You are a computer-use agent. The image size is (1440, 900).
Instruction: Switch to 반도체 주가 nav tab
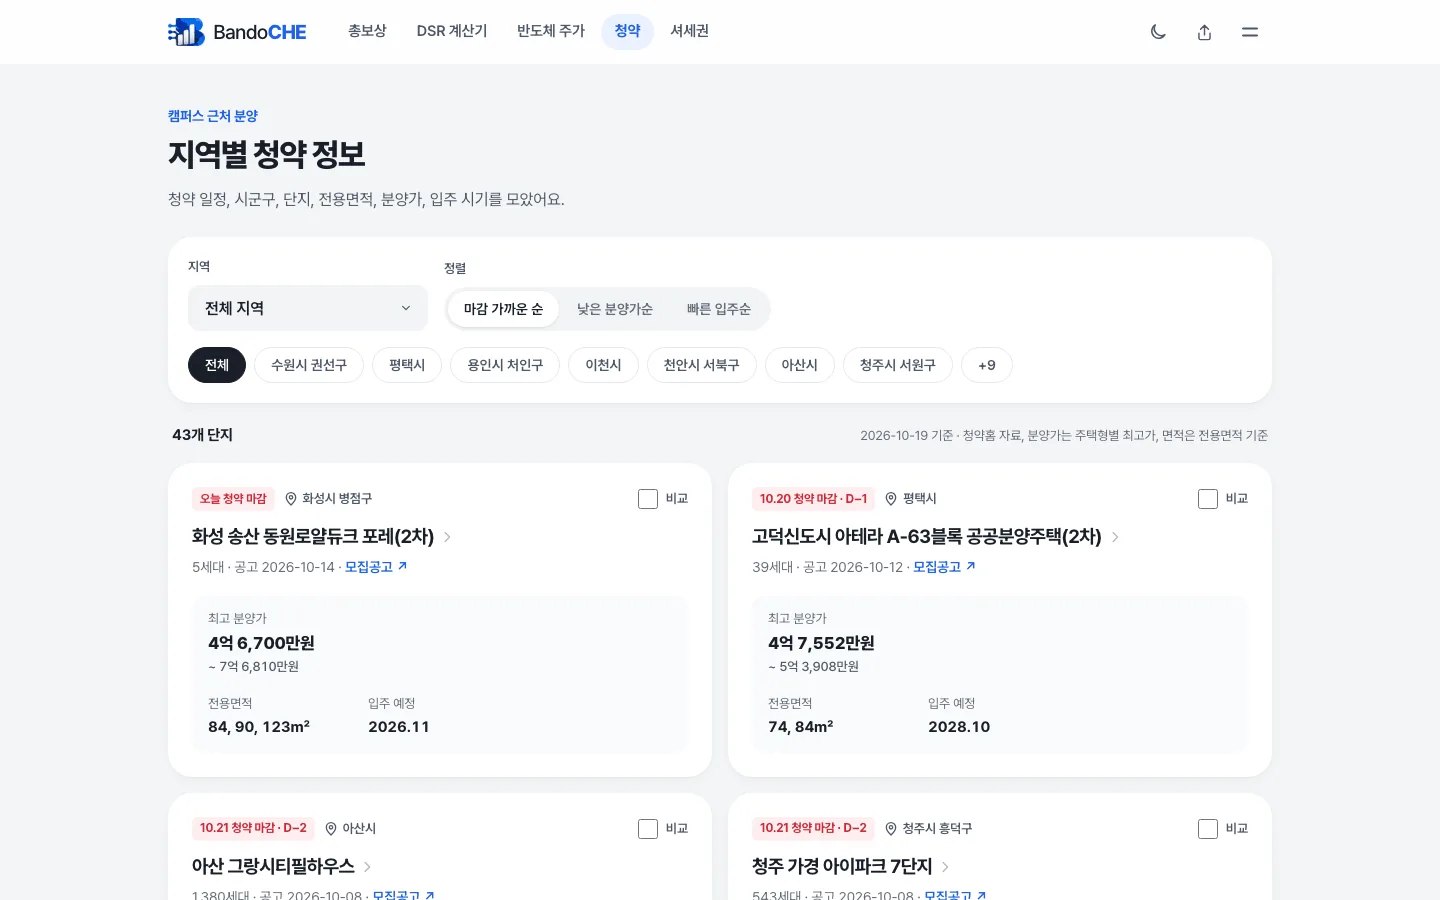click(x=551, y=31)
